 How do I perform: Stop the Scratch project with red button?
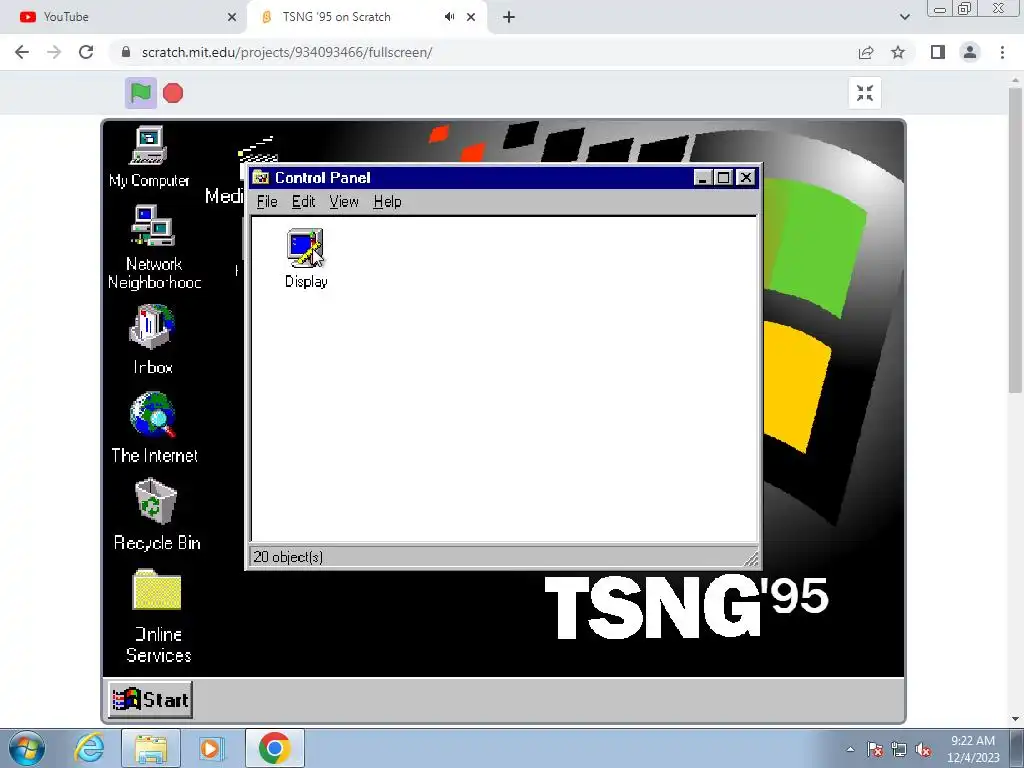[173, 93]
